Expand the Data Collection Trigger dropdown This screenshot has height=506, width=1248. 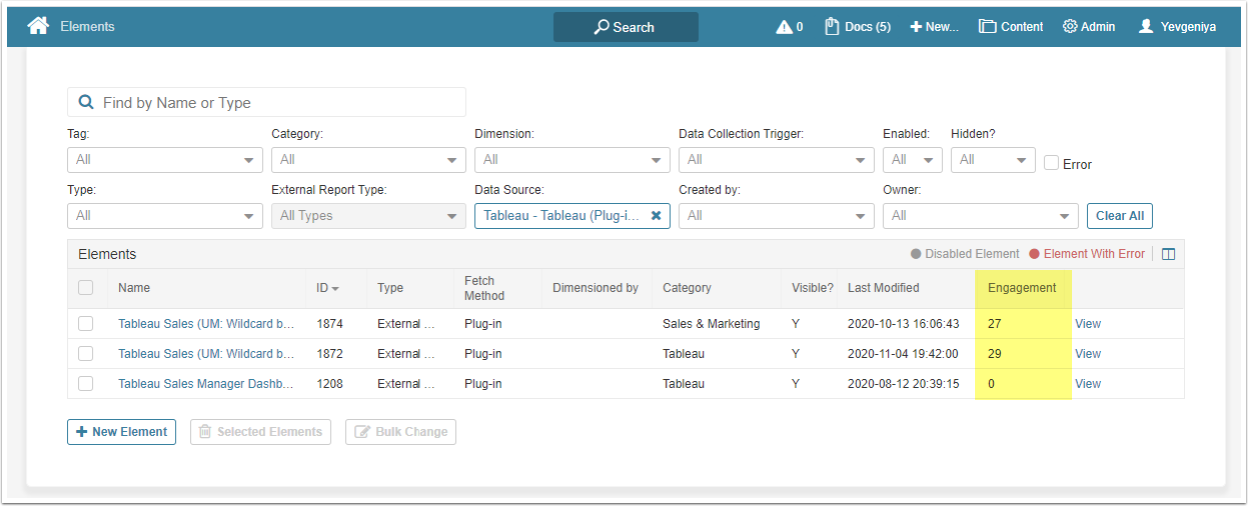tap(776, 160)
